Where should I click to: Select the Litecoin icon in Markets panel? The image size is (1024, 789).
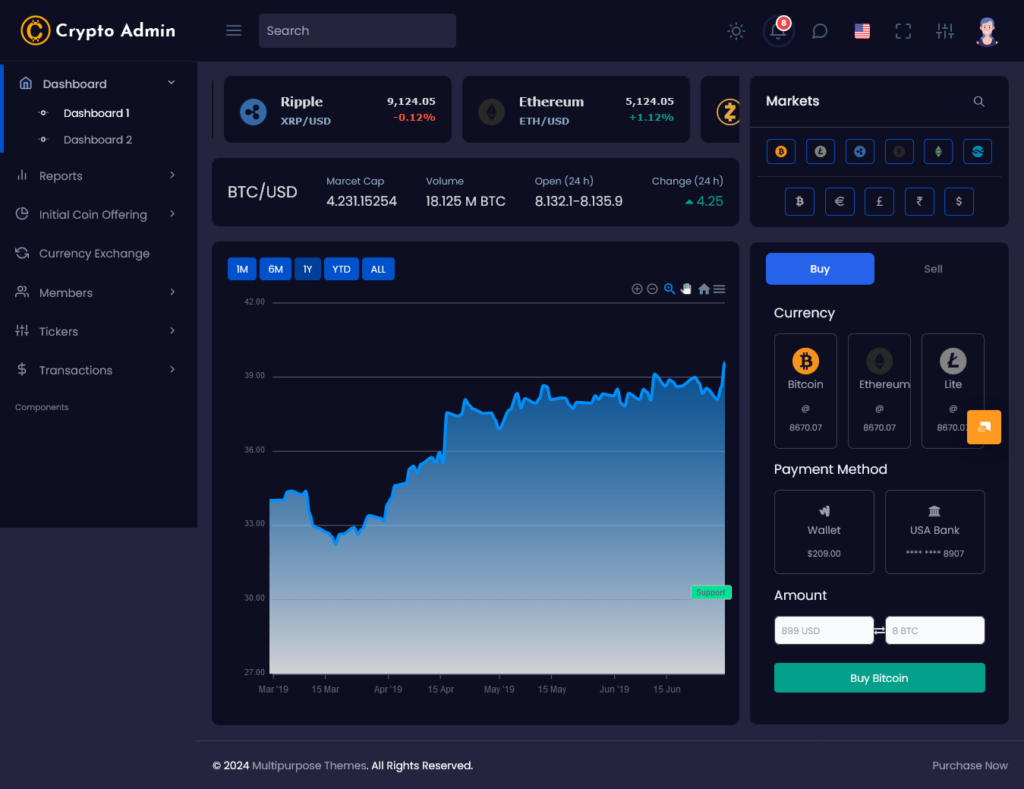[820, 151]
